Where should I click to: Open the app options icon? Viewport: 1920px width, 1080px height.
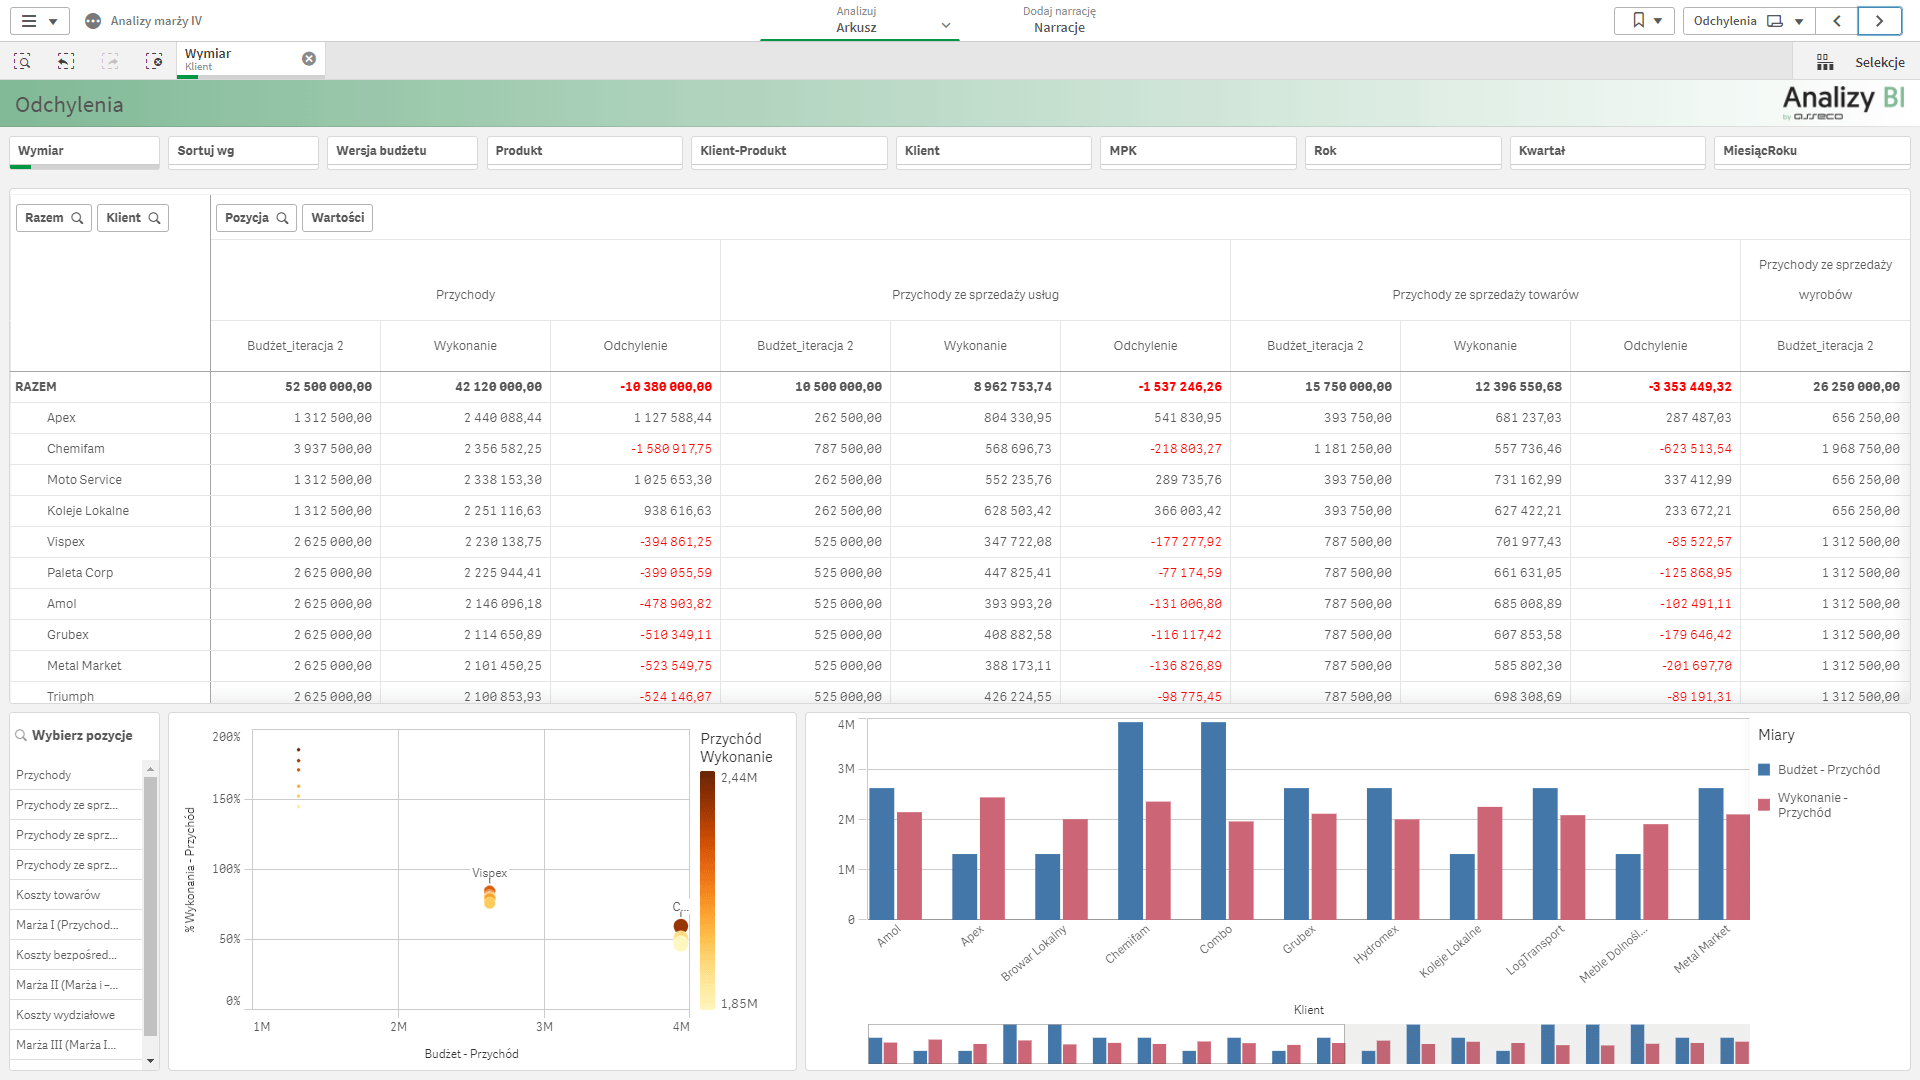pyautogui.click(x=93, y=21)
